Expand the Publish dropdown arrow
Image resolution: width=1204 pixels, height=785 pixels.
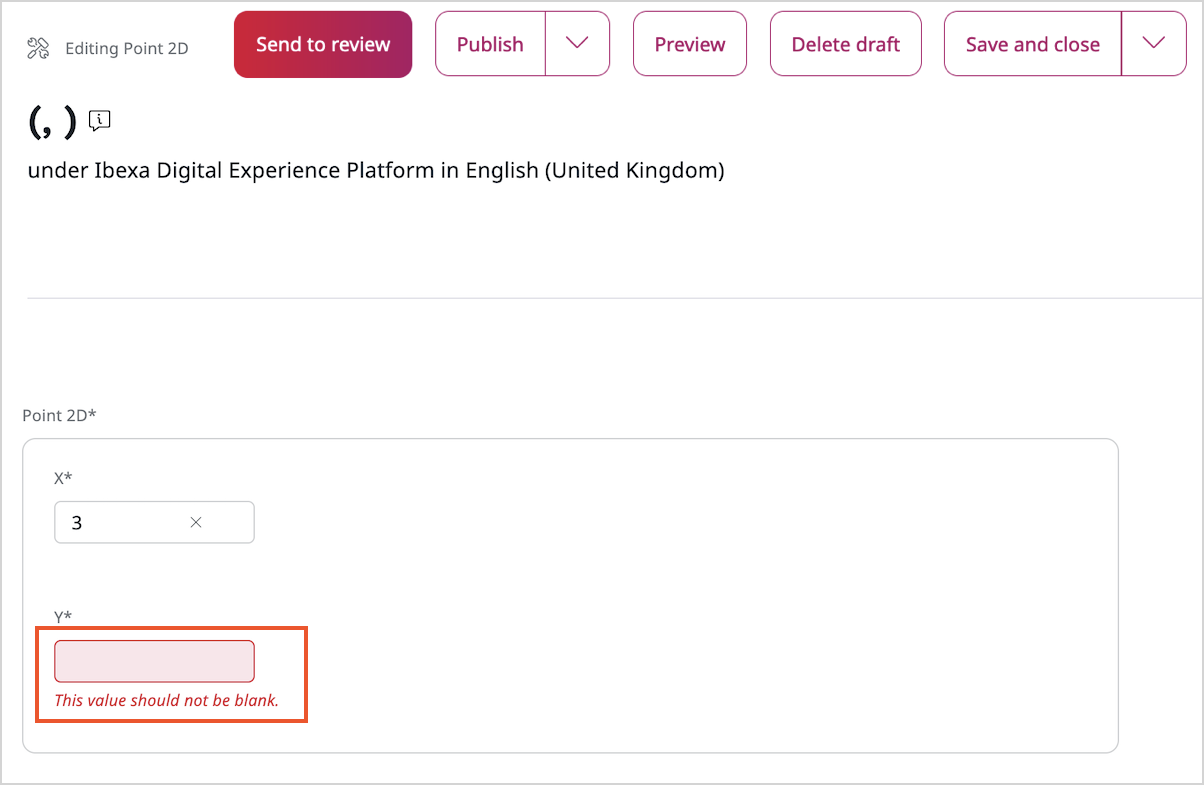pyautogui.click(x=577, y=44)
